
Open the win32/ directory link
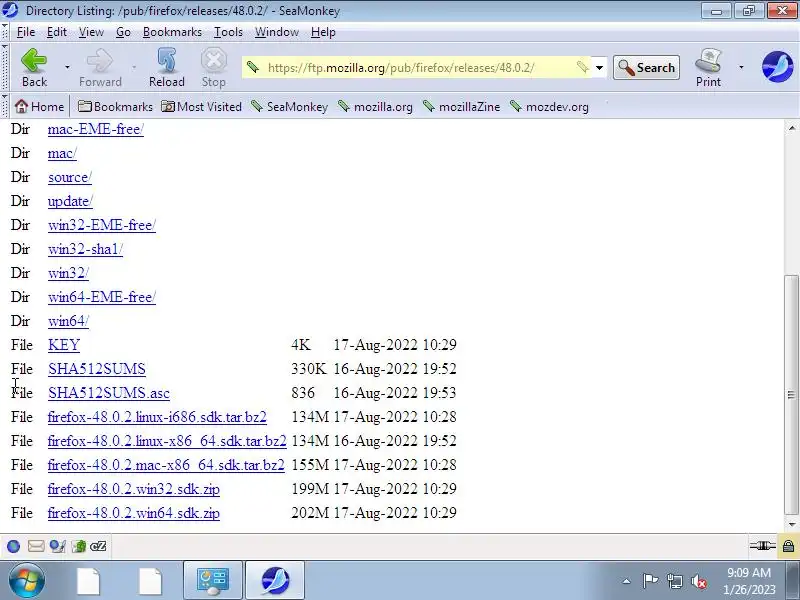click(68, 273)
